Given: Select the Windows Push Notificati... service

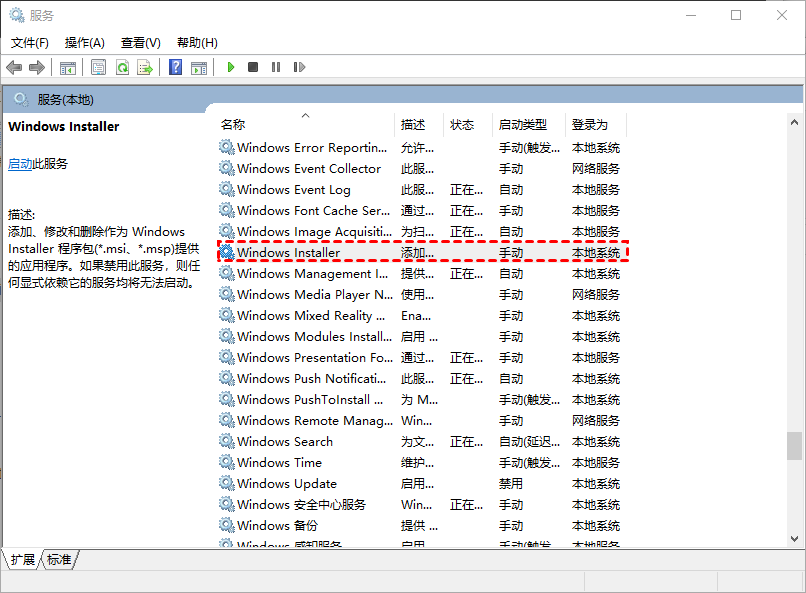Looking at the screenshot, I should coord(422,379).
